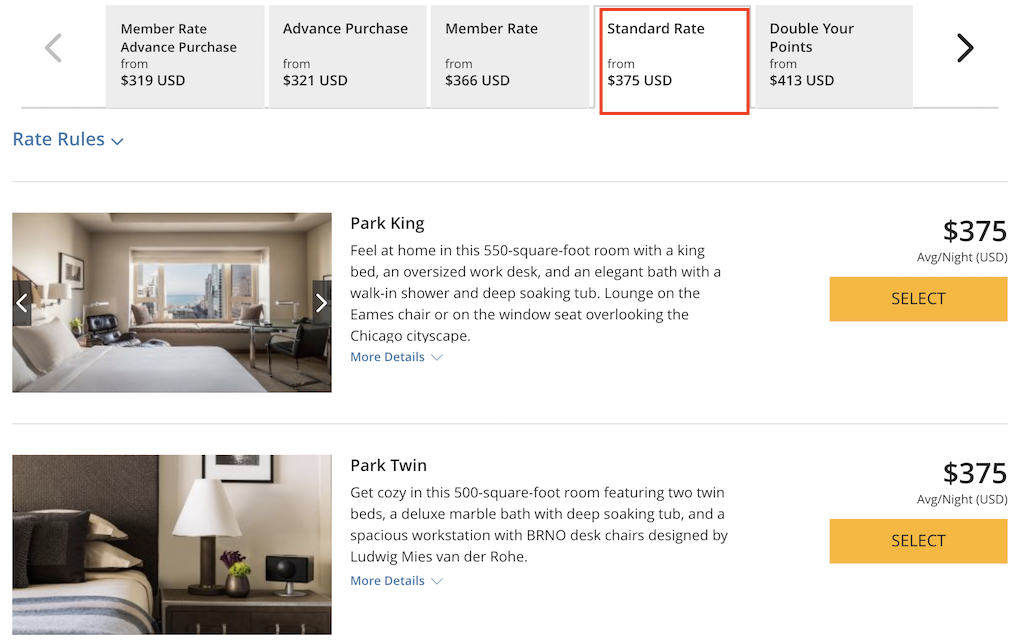Show previous photo of Park King room
The height and width of the screenshot is (642, 1024).
point(22,302)
